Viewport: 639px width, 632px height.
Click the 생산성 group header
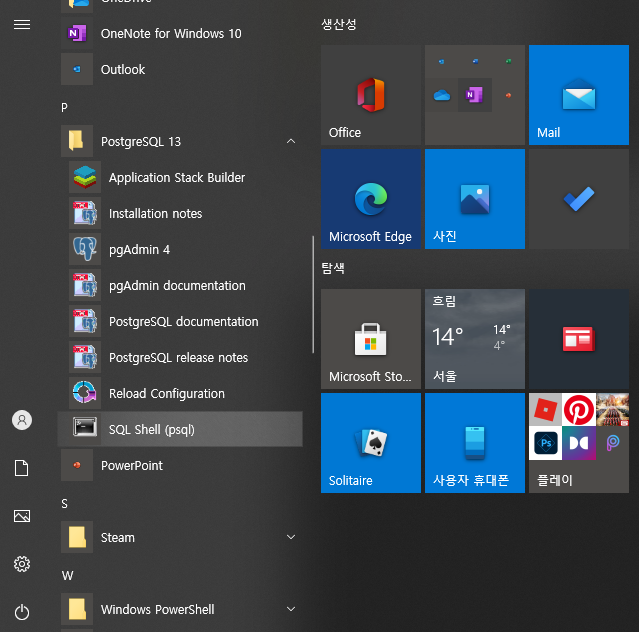click(x=339, y=24)
